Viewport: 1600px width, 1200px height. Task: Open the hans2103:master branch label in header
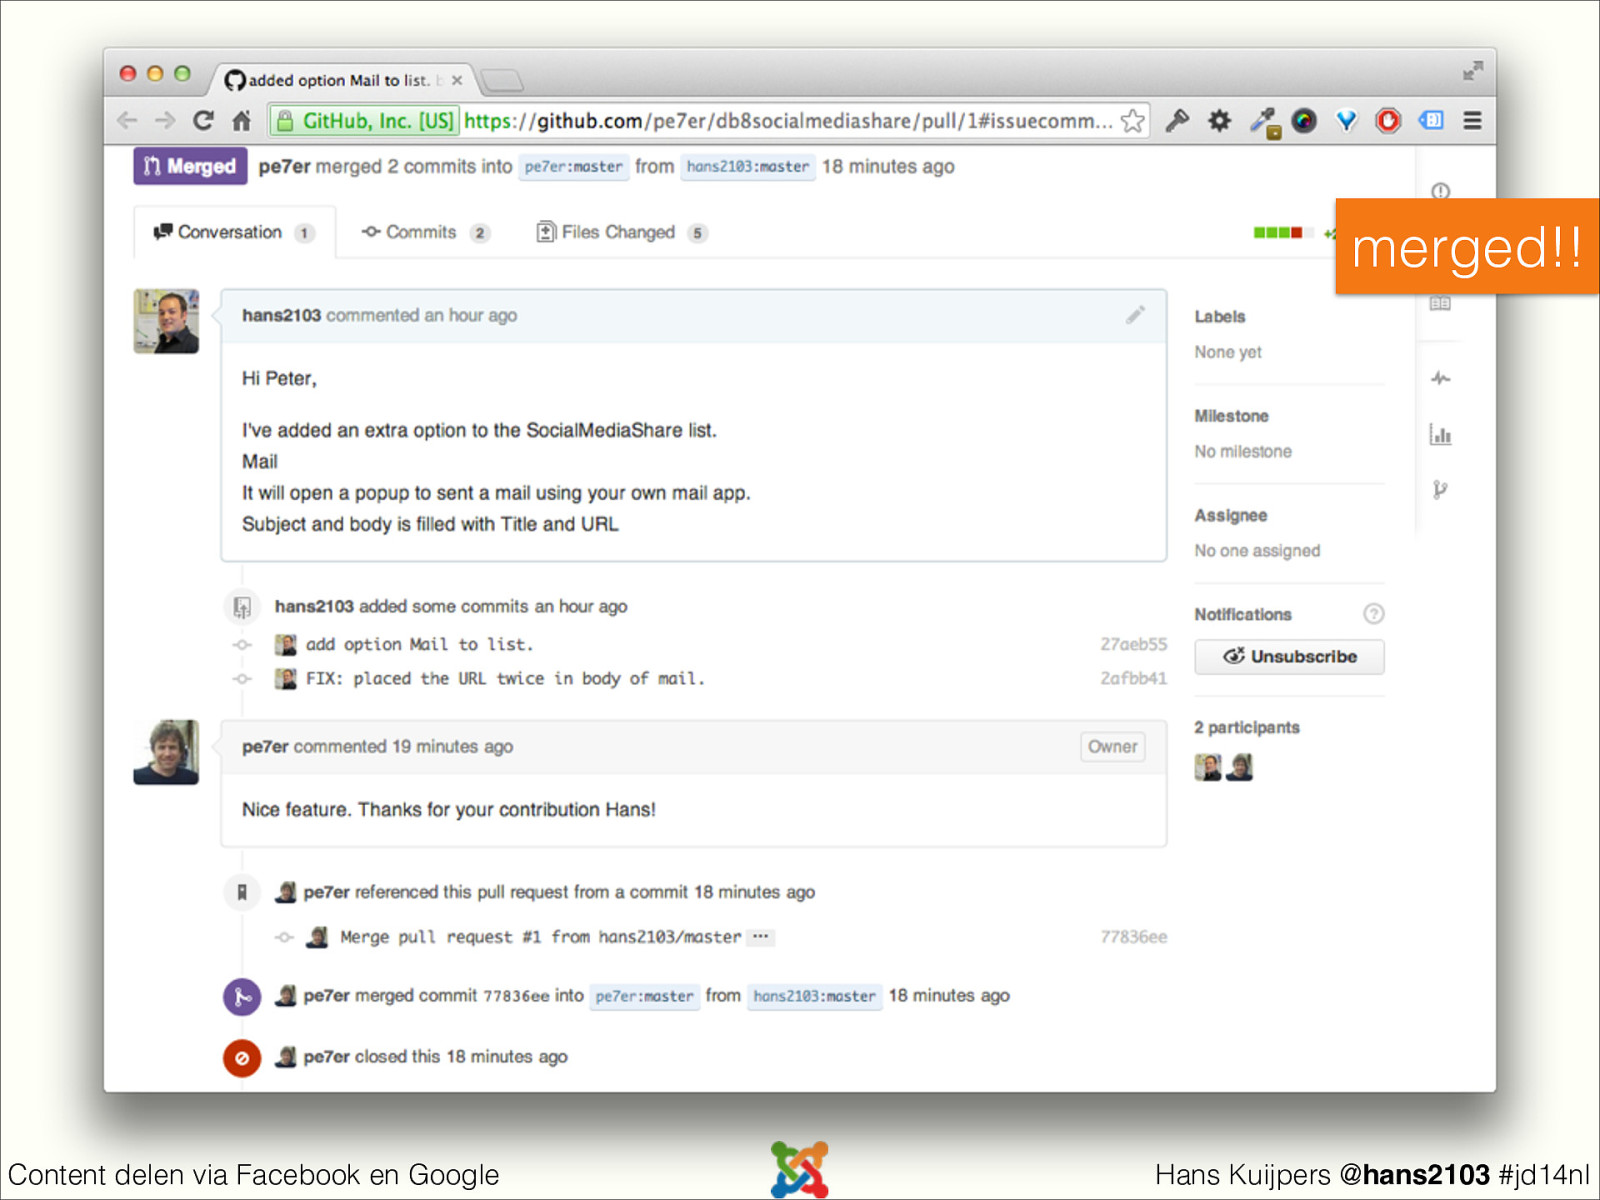coord(748,167)
